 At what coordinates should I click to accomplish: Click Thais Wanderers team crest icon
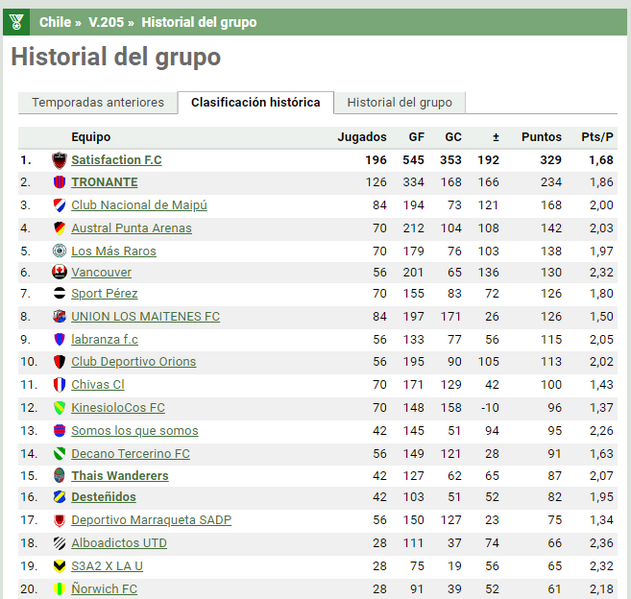[x=59, y=475]
